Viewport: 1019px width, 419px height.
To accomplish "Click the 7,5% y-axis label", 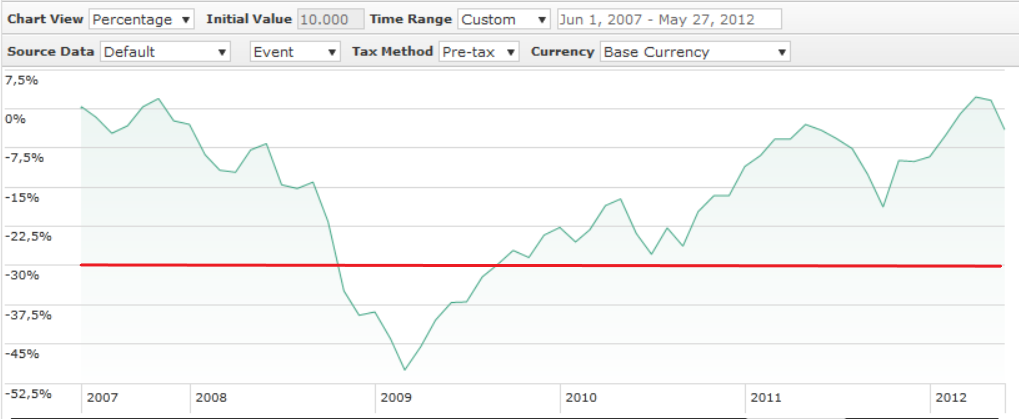I will (x=22, y=80).
